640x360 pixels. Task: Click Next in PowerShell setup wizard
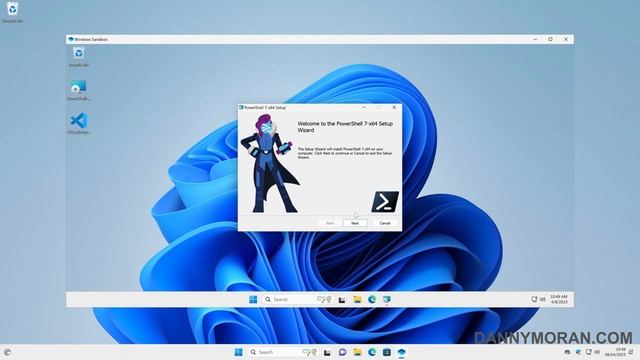(355, 223)
